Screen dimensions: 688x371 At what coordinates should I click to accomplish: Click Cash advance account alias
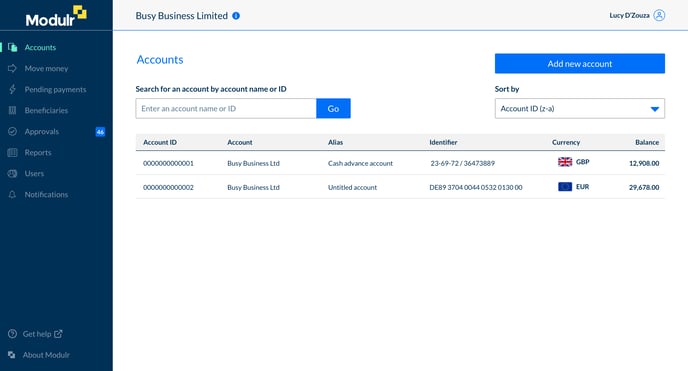click(360, 163)
